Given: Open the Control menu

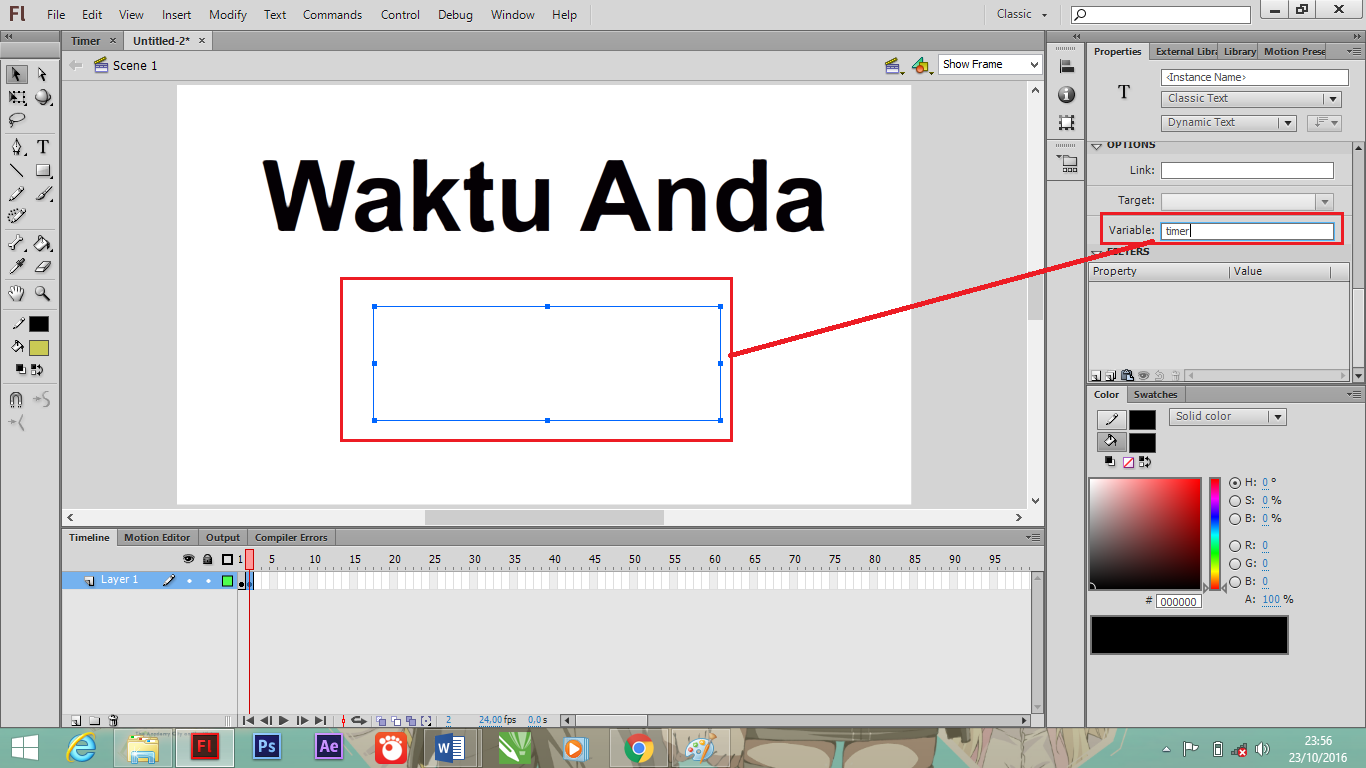Looking at the screenshot, I should click(400, 14).
